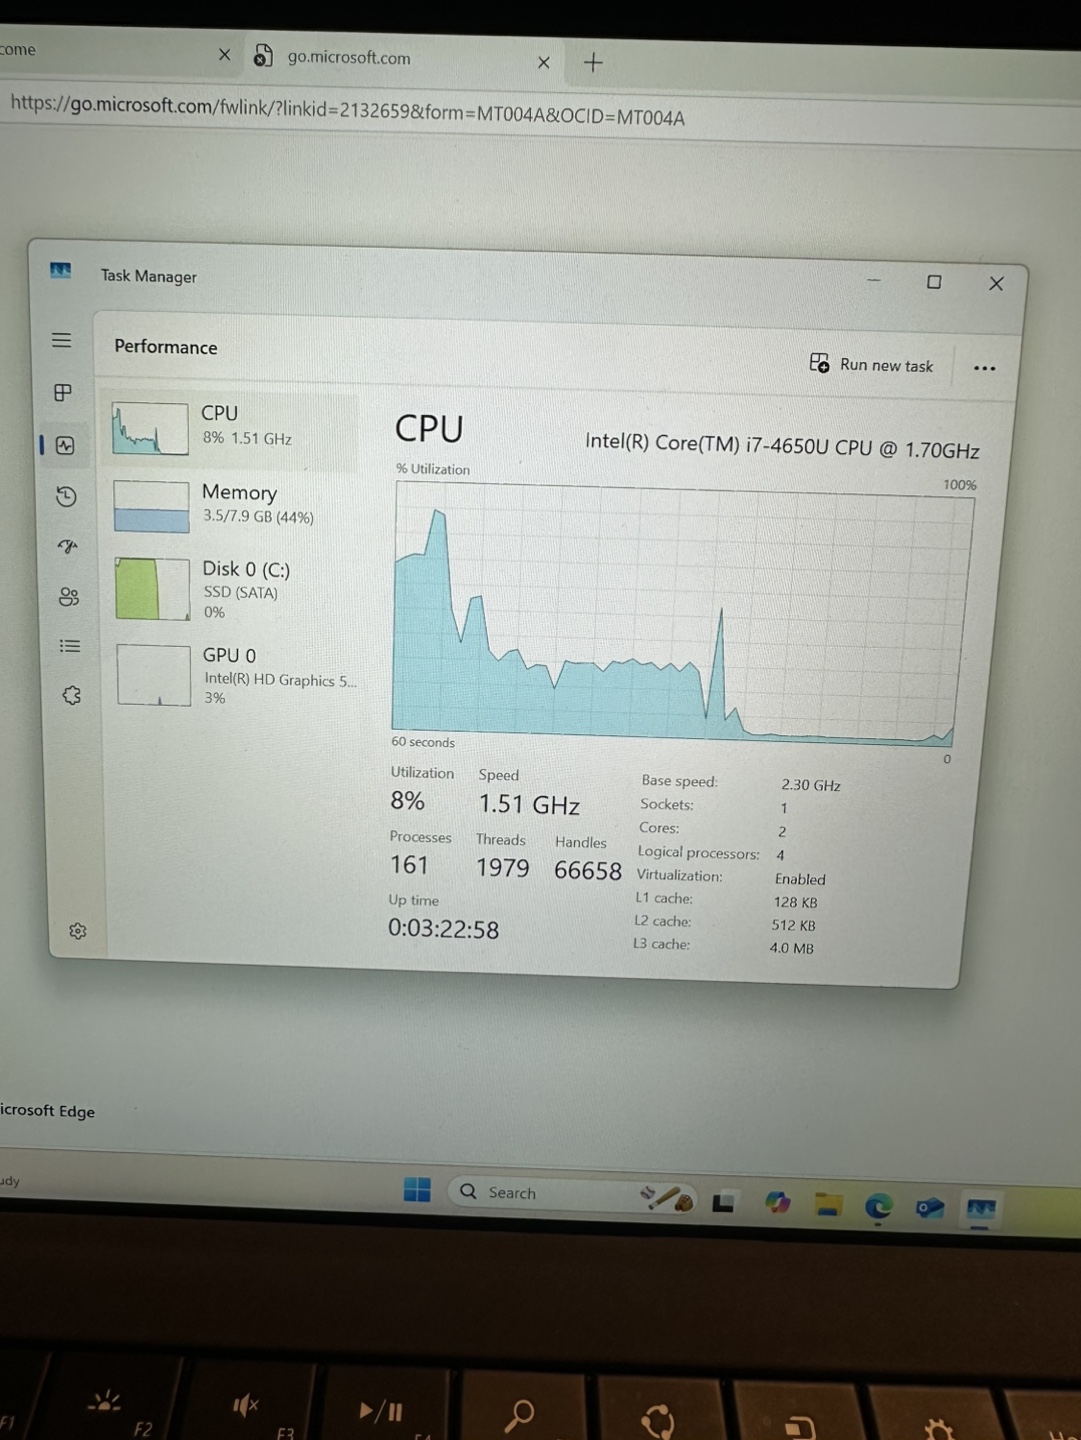Open Task View from the taskbar
This screenshot has height=1440, width=1081.
724,1203
